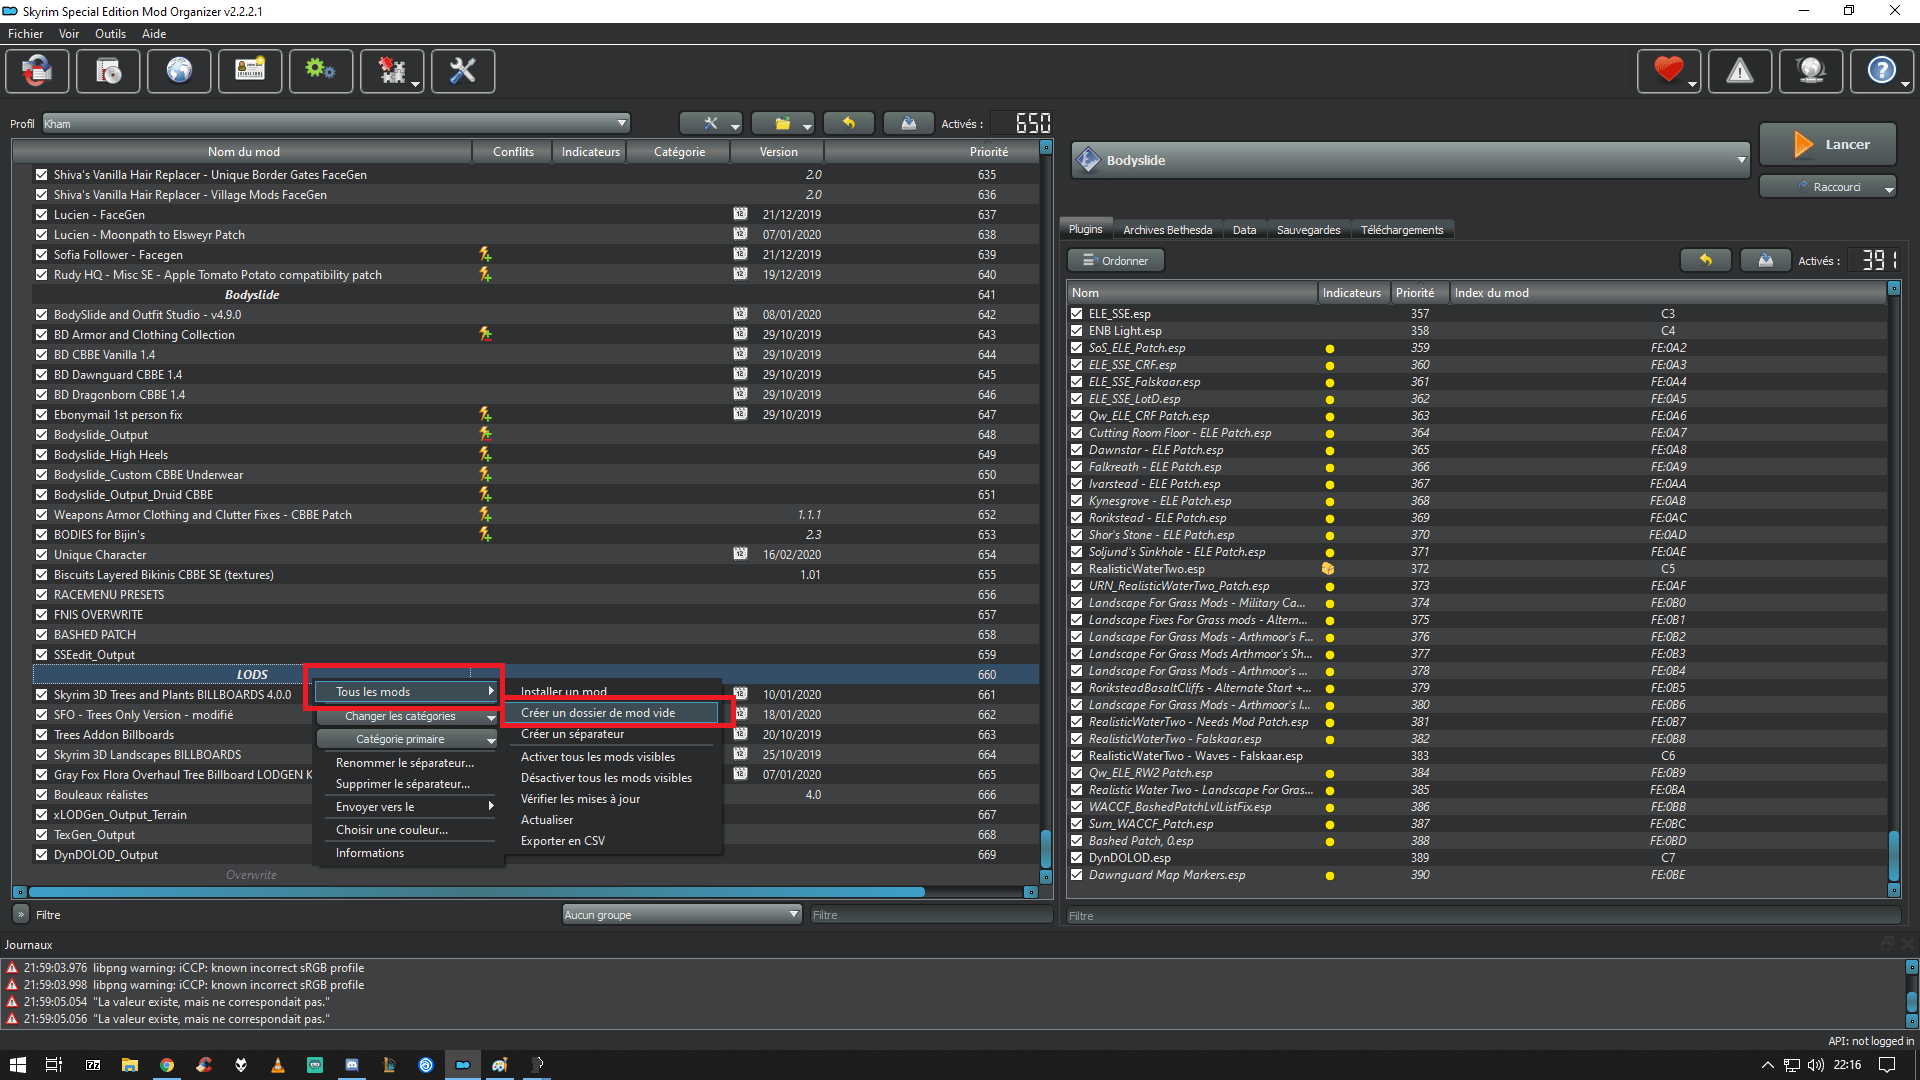Uncheck the Unique Character mod checkbox

(42, 555)
